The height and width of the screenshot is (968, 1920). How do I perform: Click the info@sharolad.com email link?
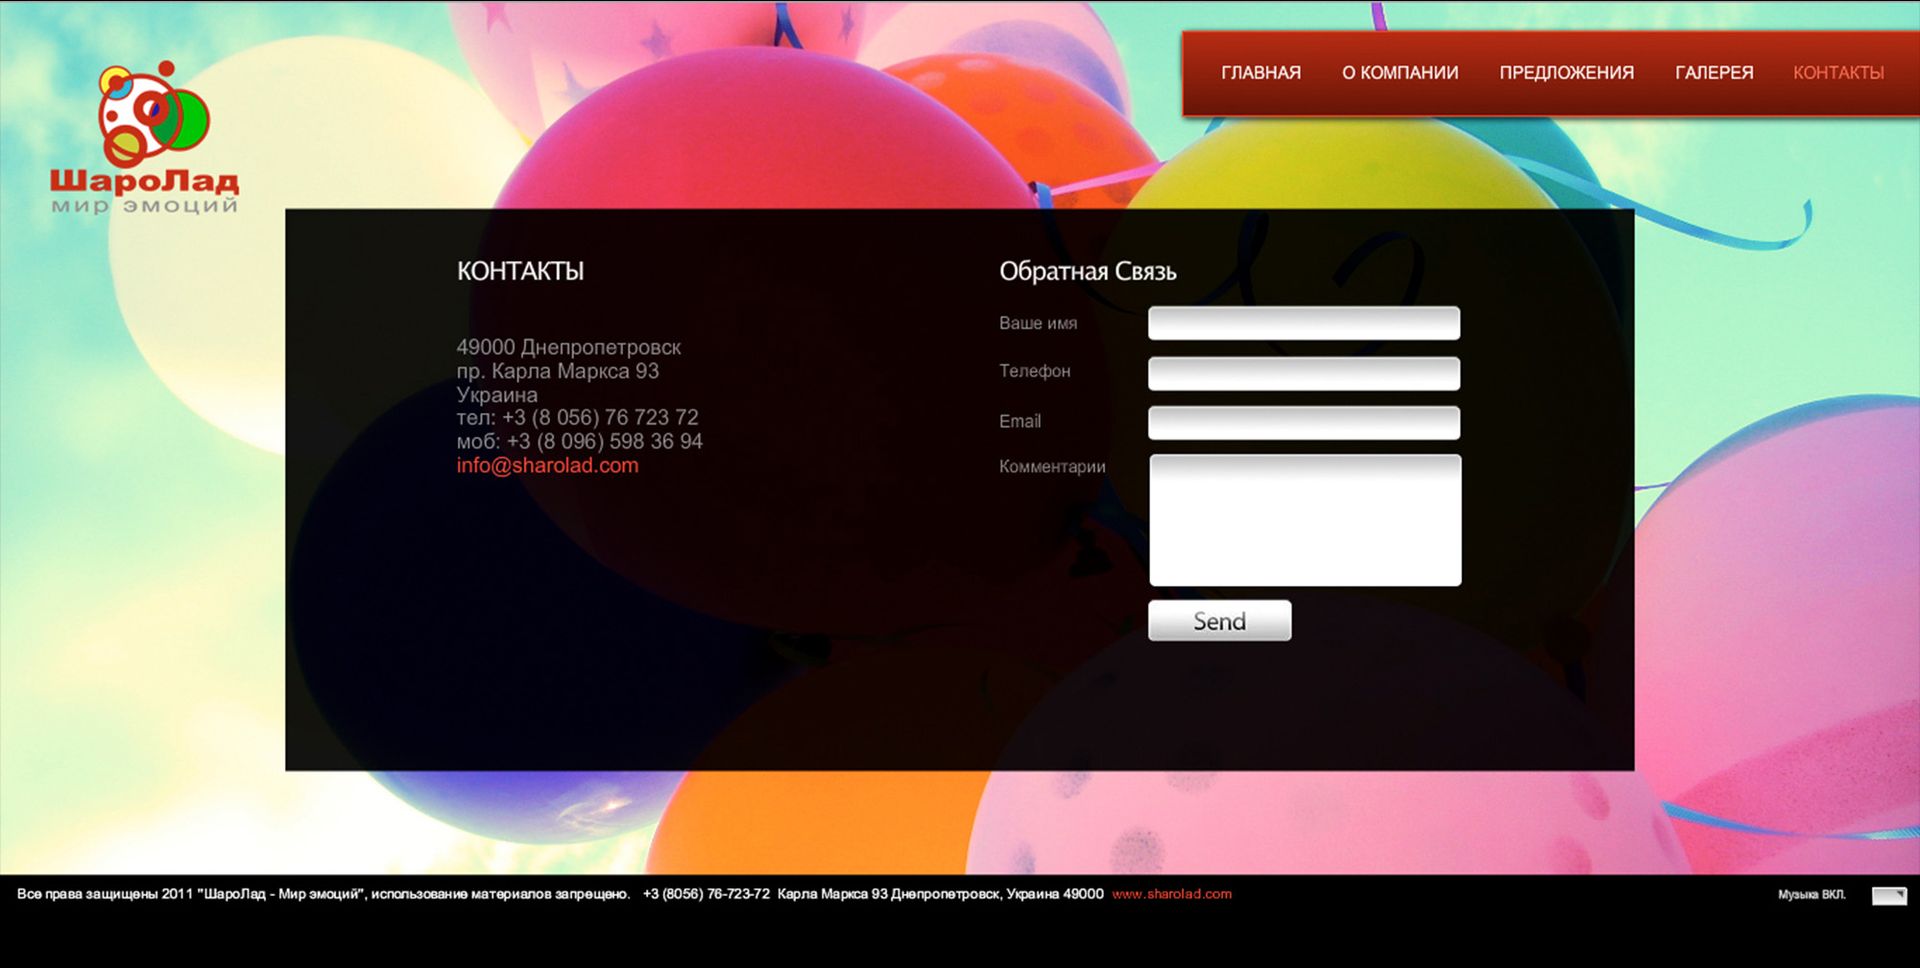pos(547,466)
